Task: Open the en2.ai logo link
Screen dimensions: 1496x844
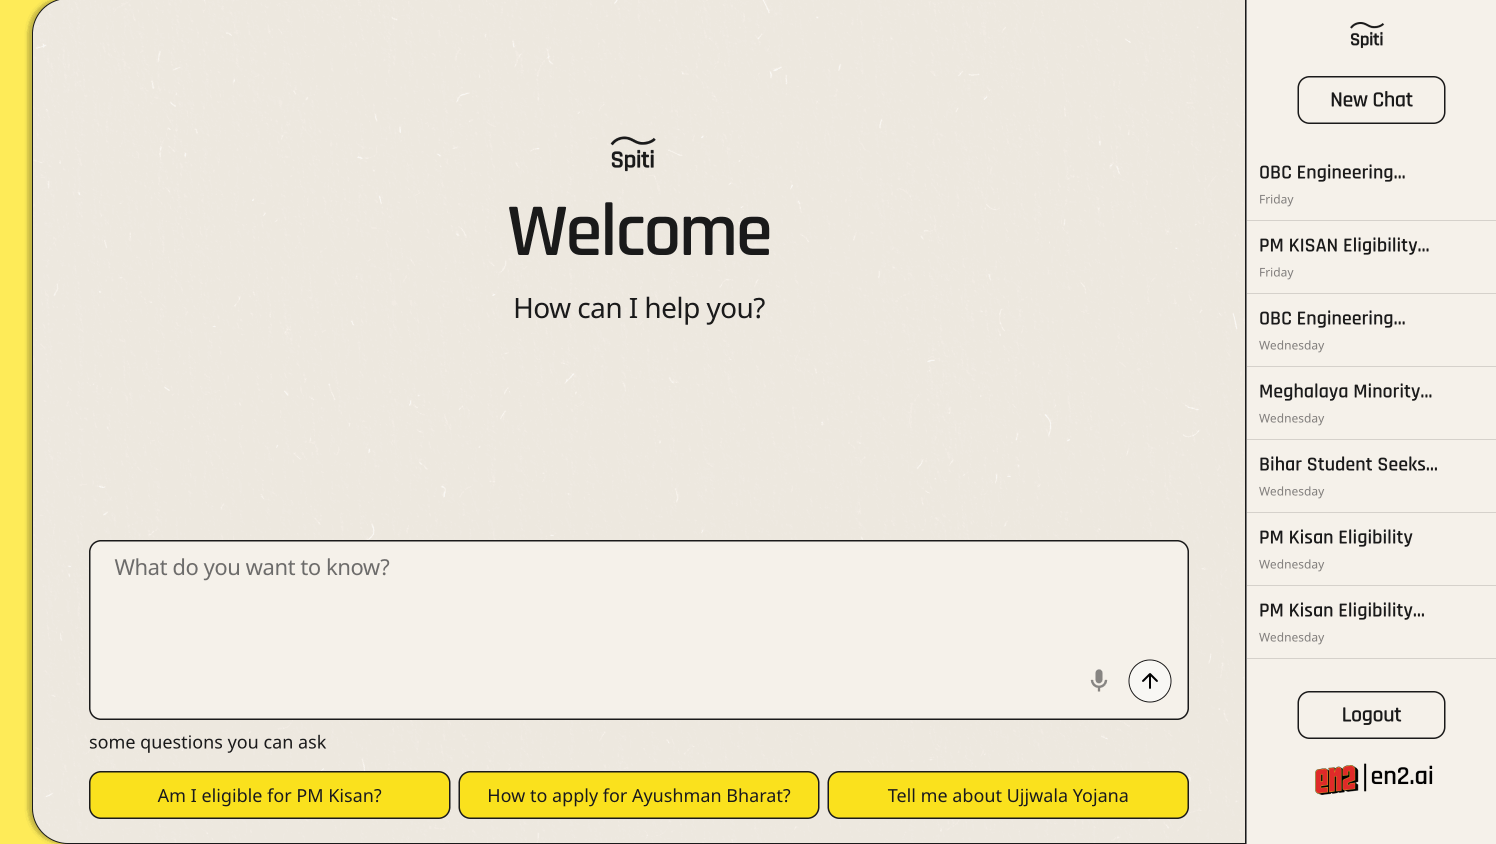Action: click(1372, 777)
